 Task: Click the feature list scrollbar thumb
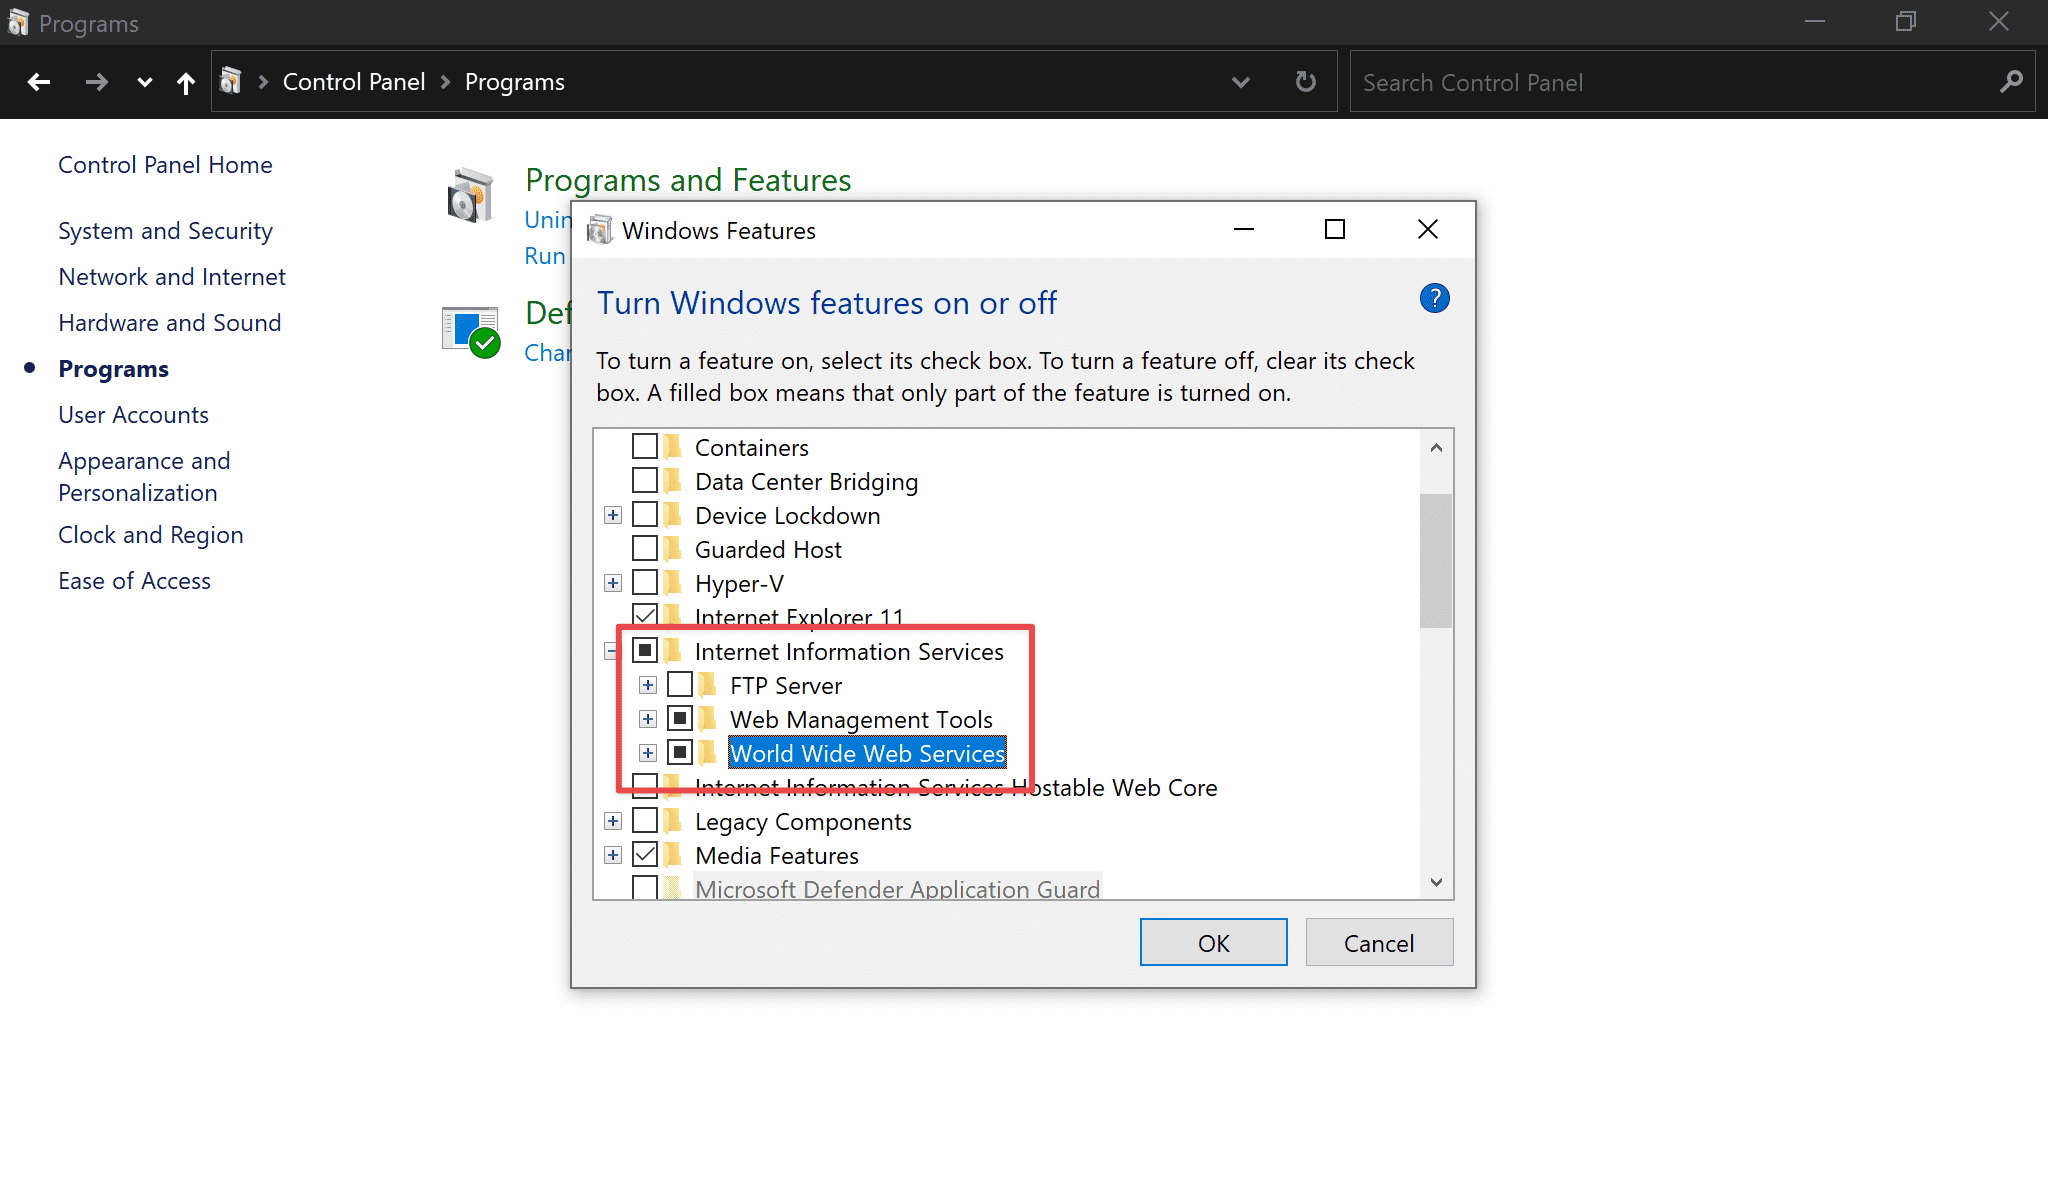(x=1436, y=561)
